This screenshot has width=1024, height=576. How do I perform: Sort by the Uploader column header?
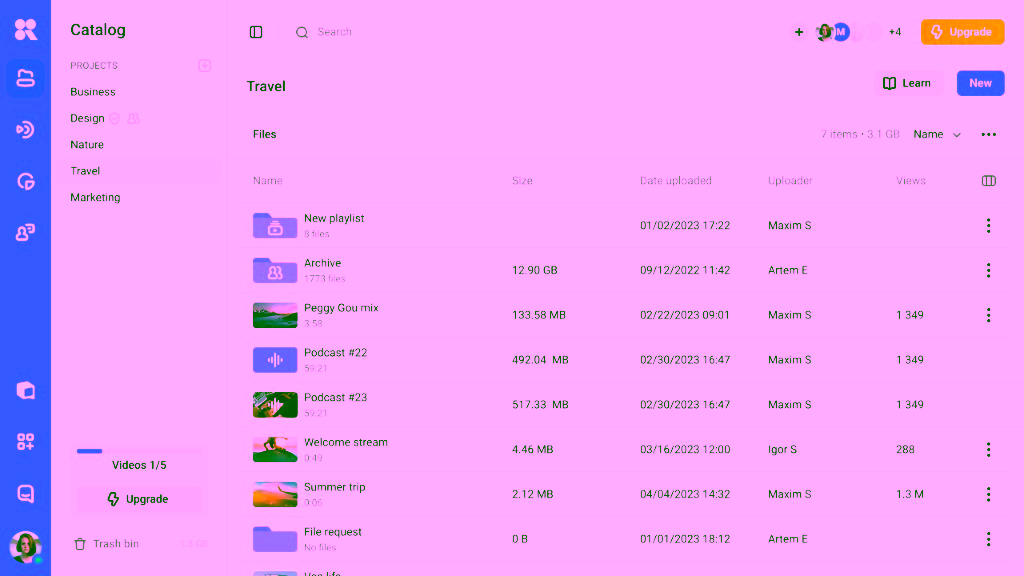790,181
